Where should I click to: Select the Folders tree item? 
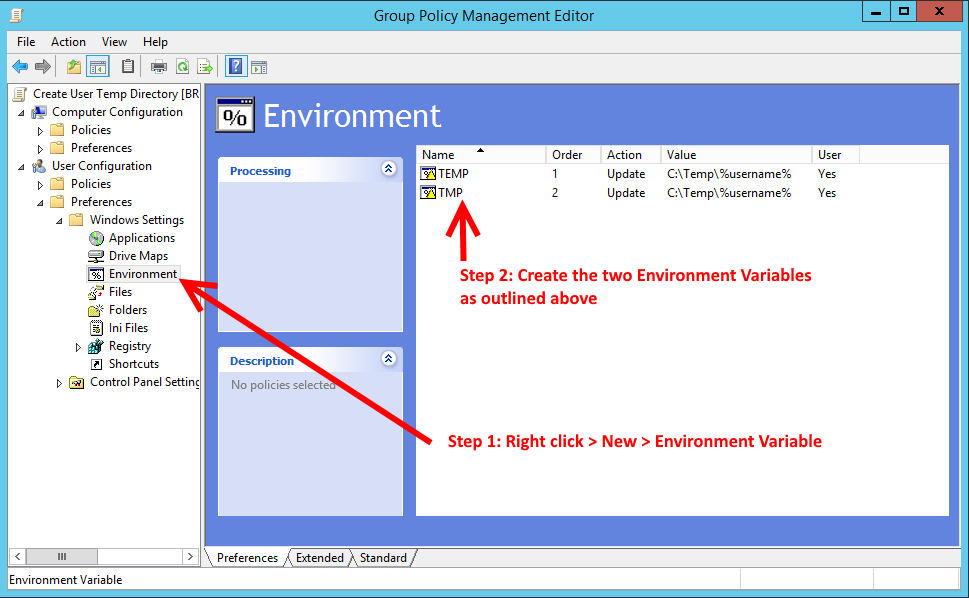128,310
